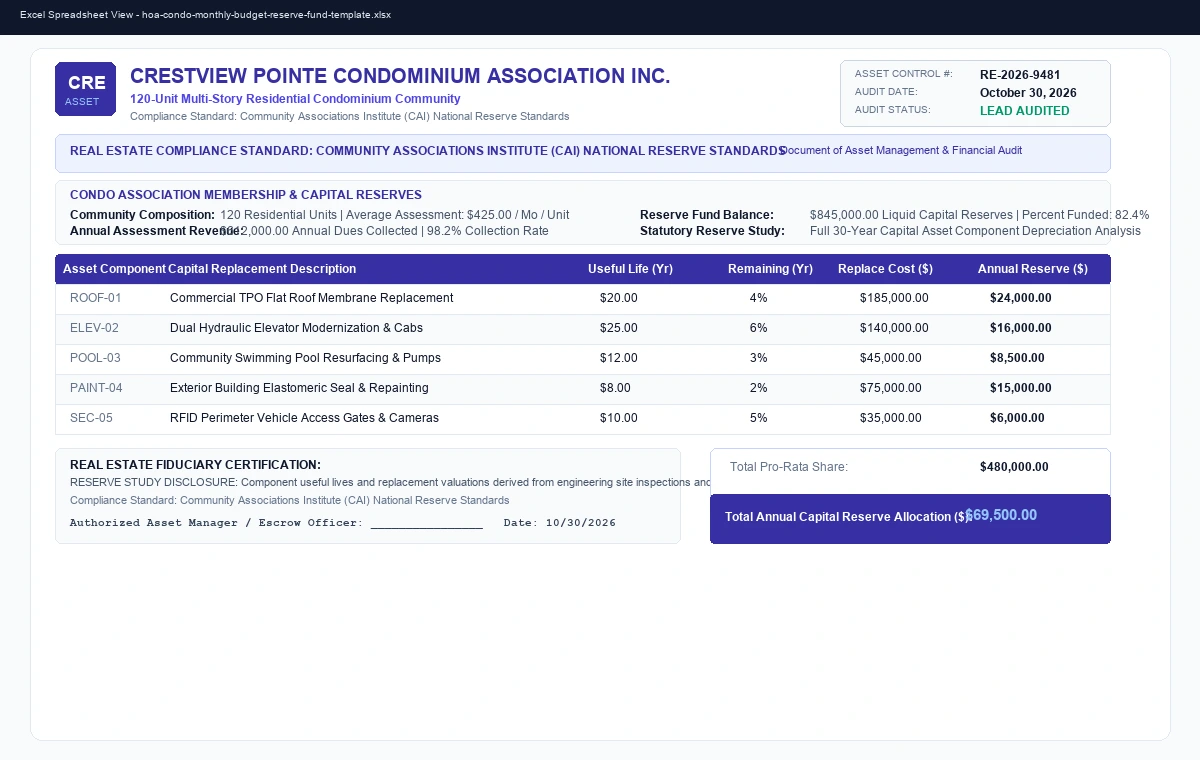The width and height of the screenshot is (1200, 760).
Task: Click Dual Hydraulic Elevator Modernization description
Action: pos(296,328)
